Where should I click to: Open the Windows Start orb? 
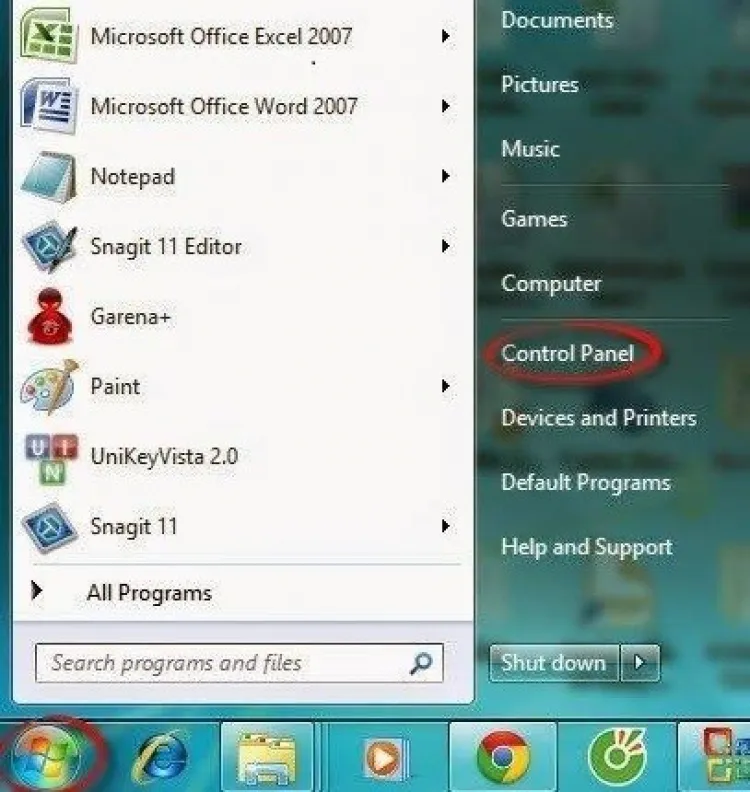point(47,756)
